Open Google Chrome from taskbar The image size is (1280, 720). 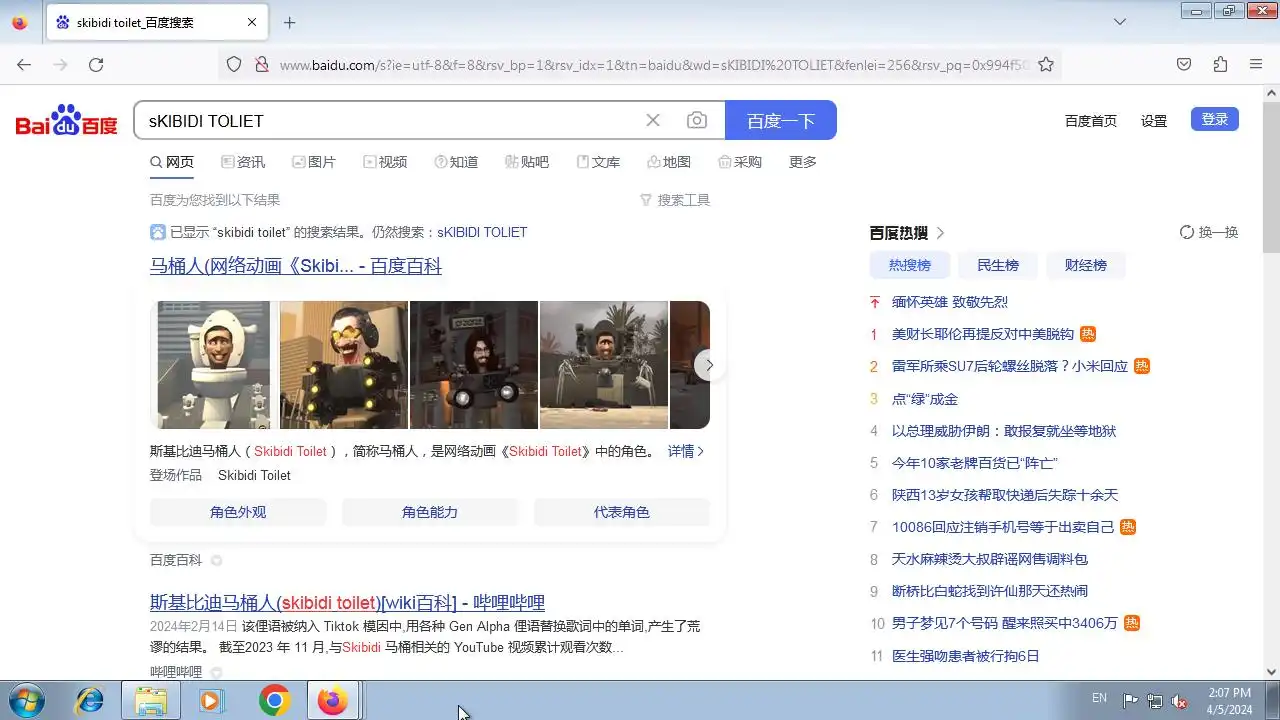click(x=274, y=700)
